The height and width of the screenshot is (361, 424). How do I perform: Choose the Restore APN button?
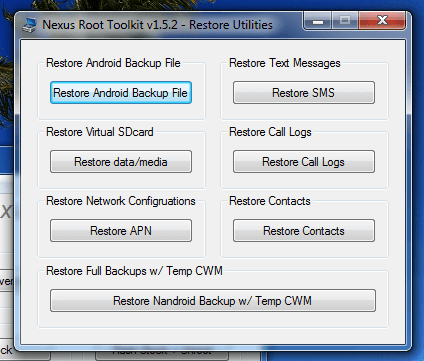point(121,231)
